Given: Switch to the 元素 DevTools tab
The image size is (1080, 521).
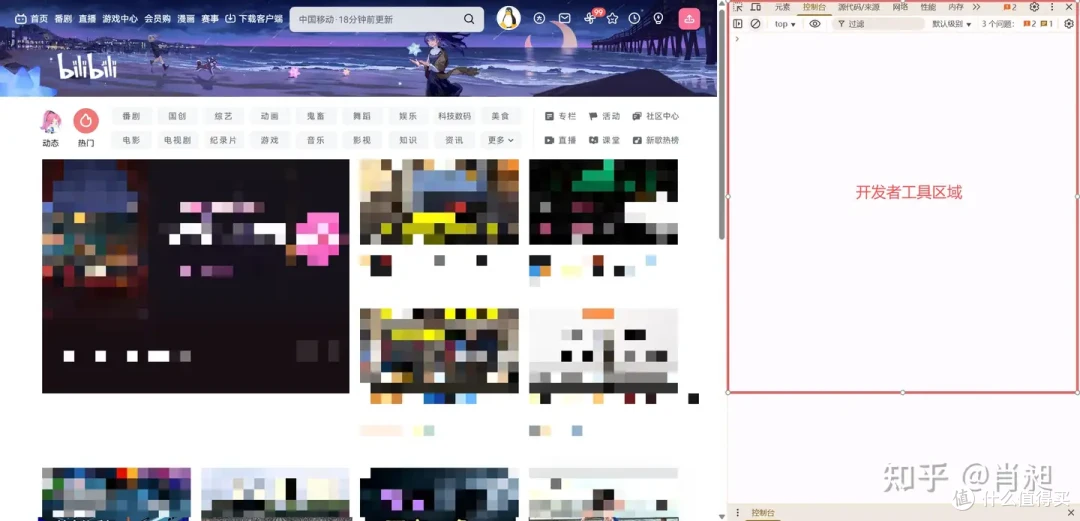Looking at the screenshot, I should click(x=782, y=7).
